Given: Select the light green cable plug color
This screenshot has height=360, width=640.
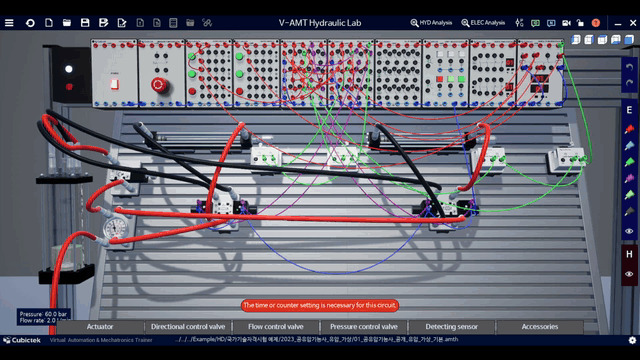Looking at the screenshot, I should 629,195.
